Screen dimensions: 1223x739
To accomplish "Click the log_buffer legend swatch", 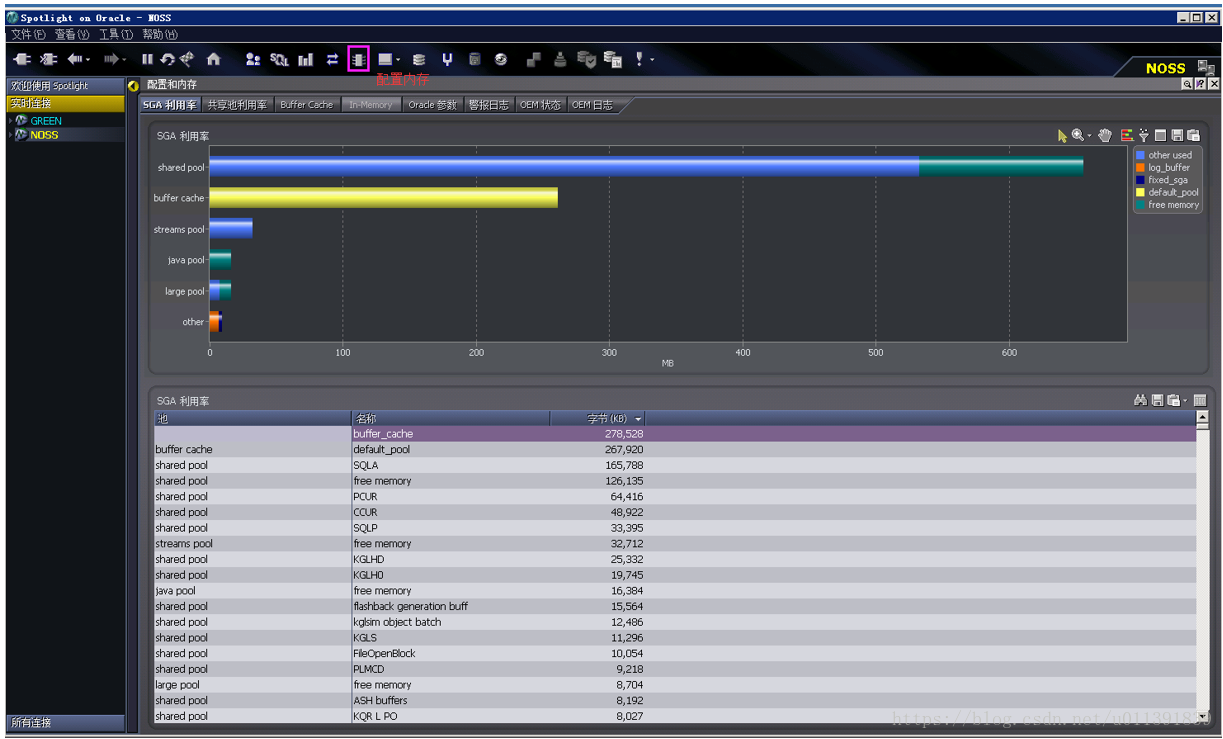I will click(1140, 167).
